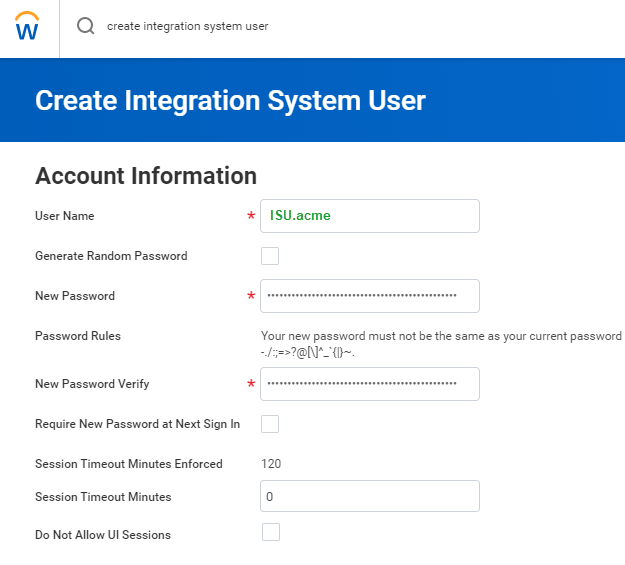
Task: Click into the New Password field
Action: click(370, 296)
